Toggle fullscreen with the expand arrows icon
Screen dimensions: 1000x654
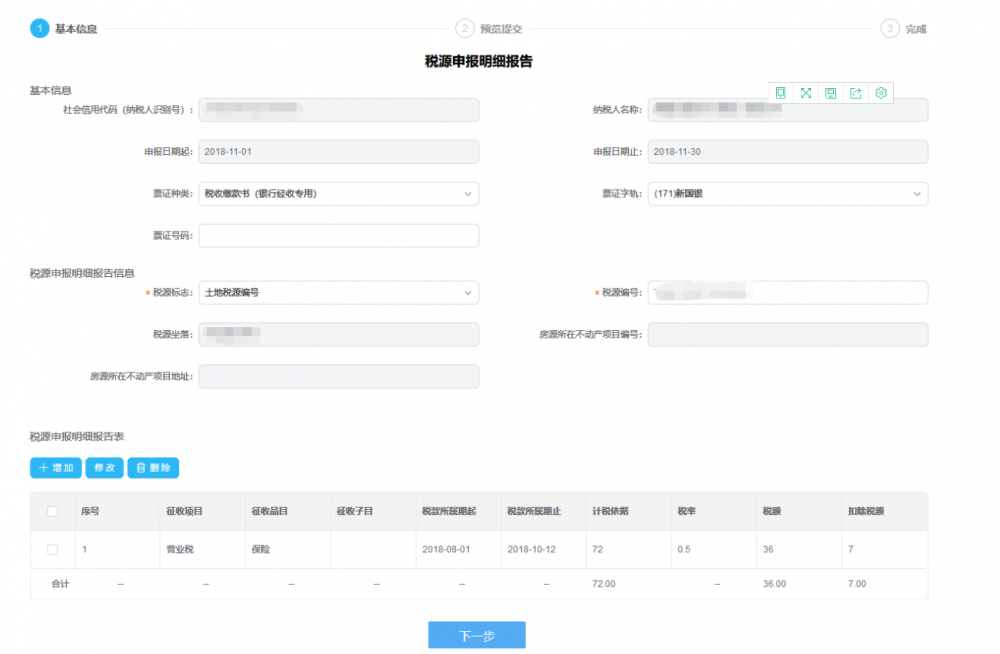(x=806, y=93)
